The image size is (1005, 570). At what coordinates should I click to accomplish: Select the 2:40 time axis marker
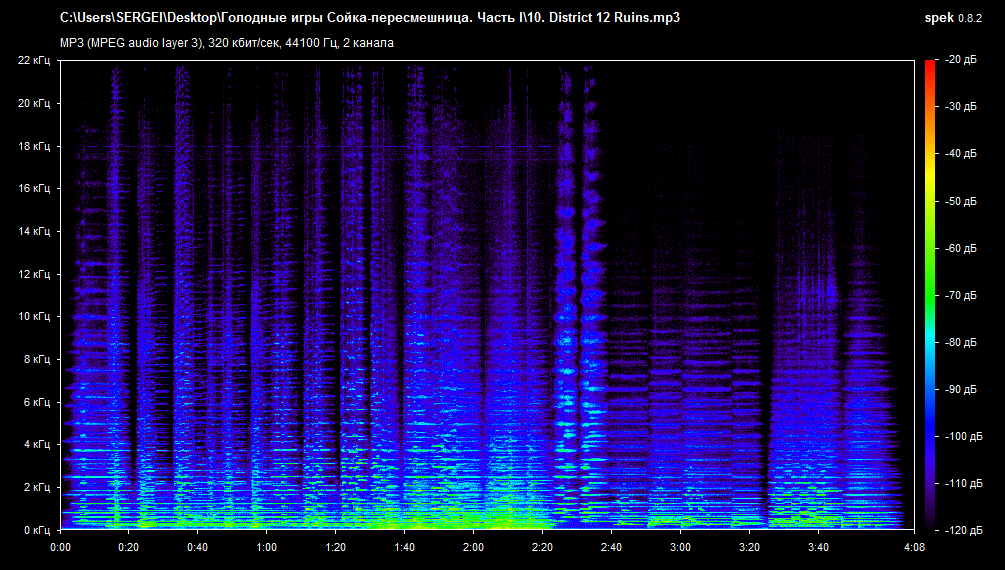tap(611, 548)
